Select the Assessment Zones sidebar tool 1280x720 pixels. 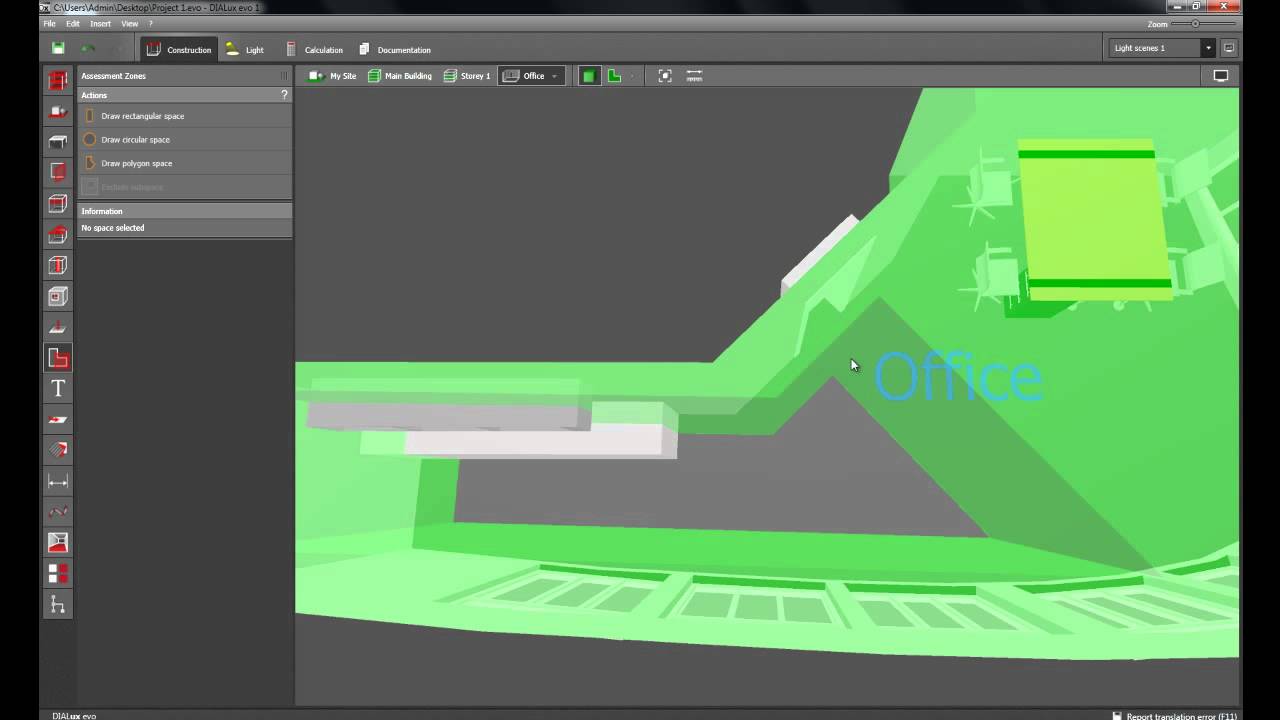tap(58, 357)
